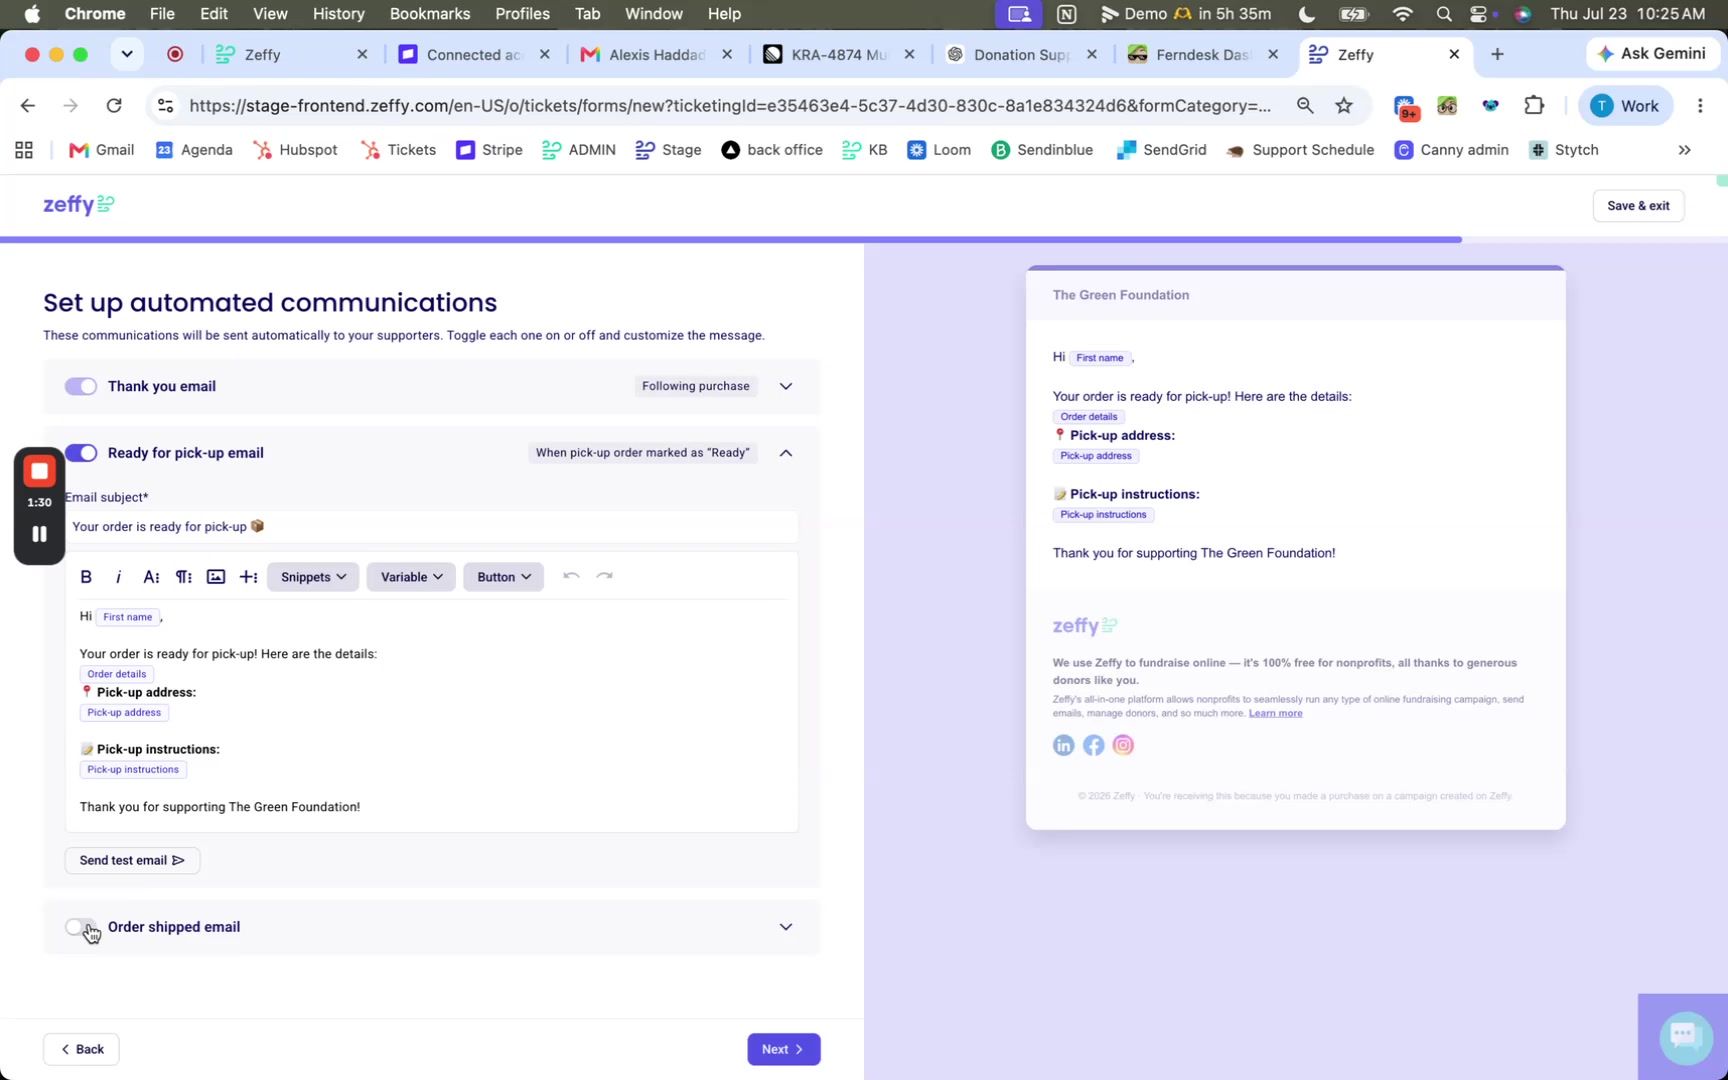
Task: Stop the screen recording
Action: pos(40,471)
